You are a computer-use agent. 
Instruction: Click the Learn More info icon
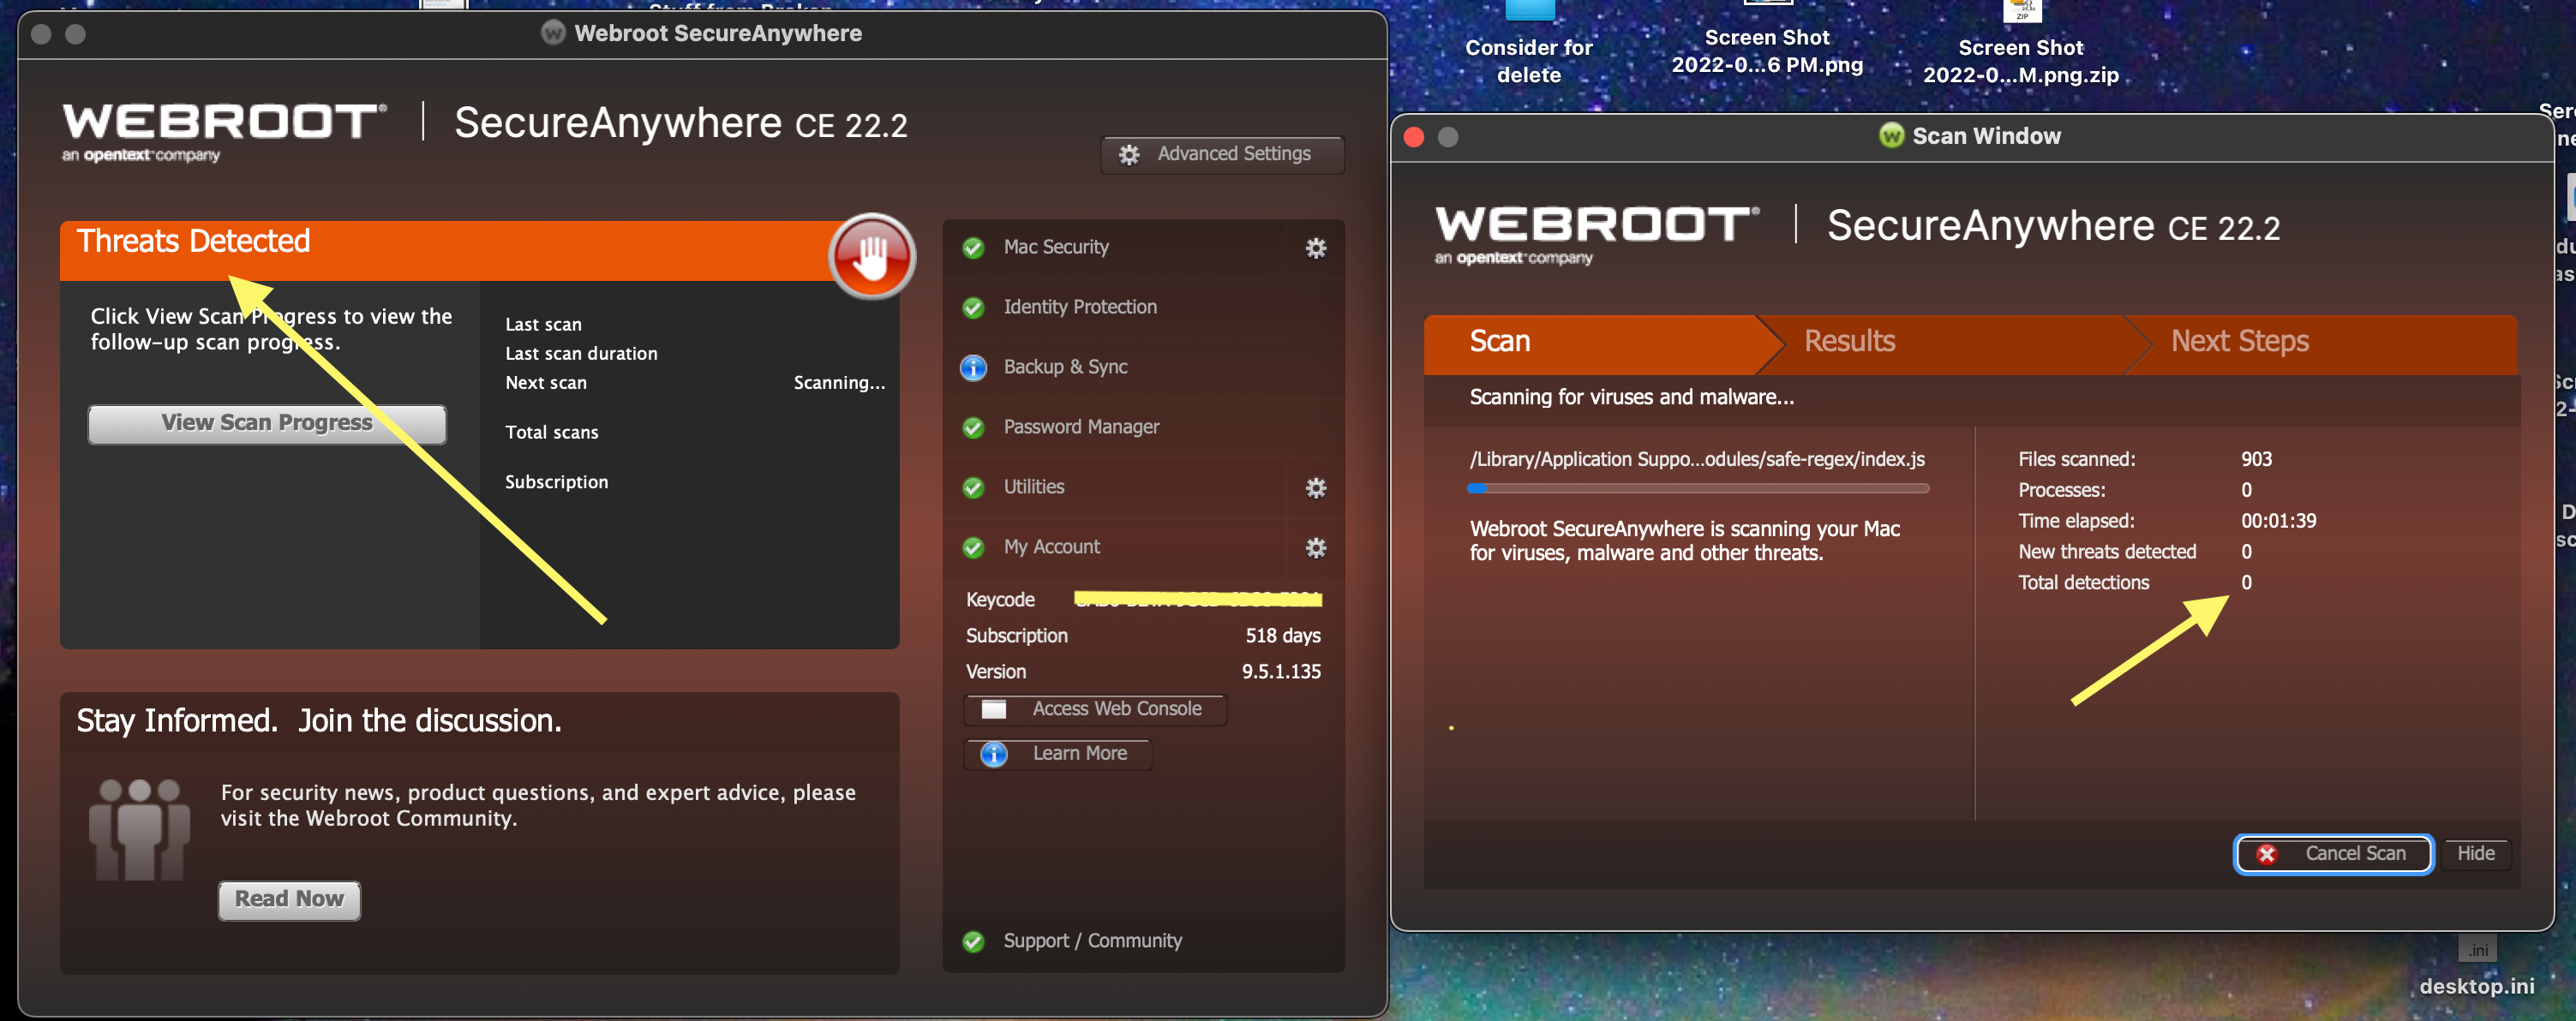click(993, 754)
